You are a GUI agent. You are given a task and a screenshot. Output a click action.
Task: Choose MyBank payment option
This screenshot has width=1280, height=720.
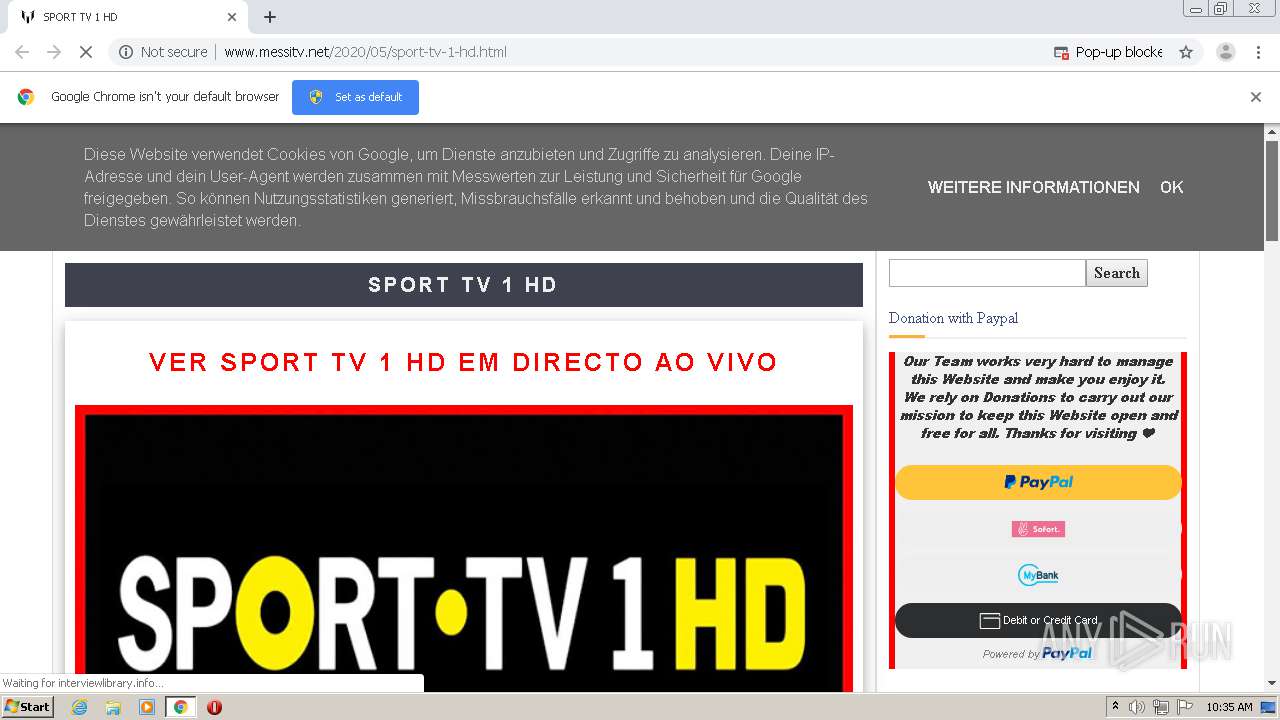(1038, 575)
